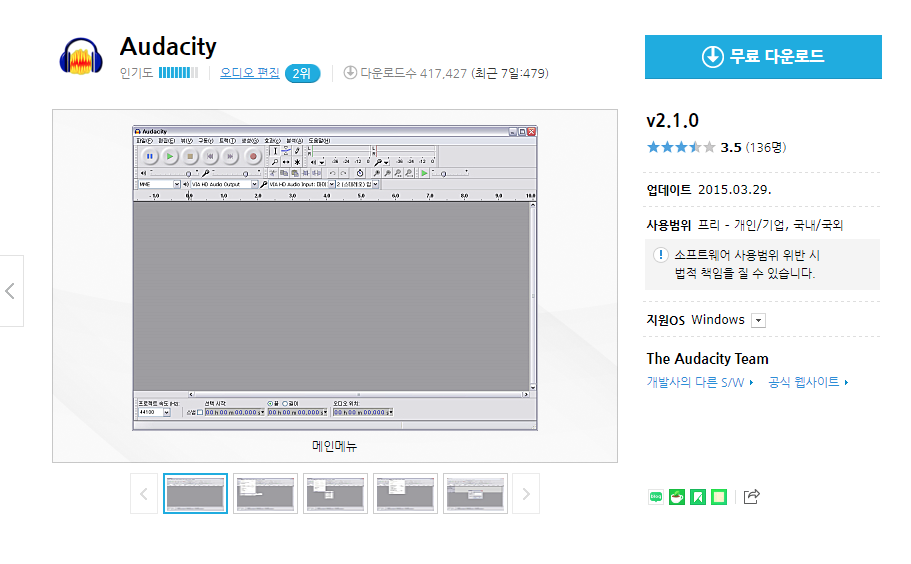Click Skip to End in the Audacity preview
911x564 pixels.
tap(230, 156)
